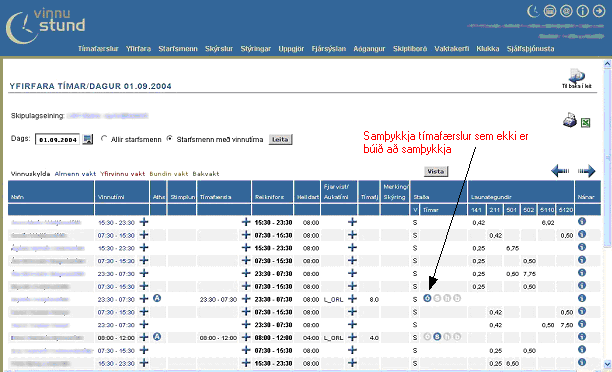
Task: Click the Yfirvinnu vakt legend label
Action: (123, 174)
